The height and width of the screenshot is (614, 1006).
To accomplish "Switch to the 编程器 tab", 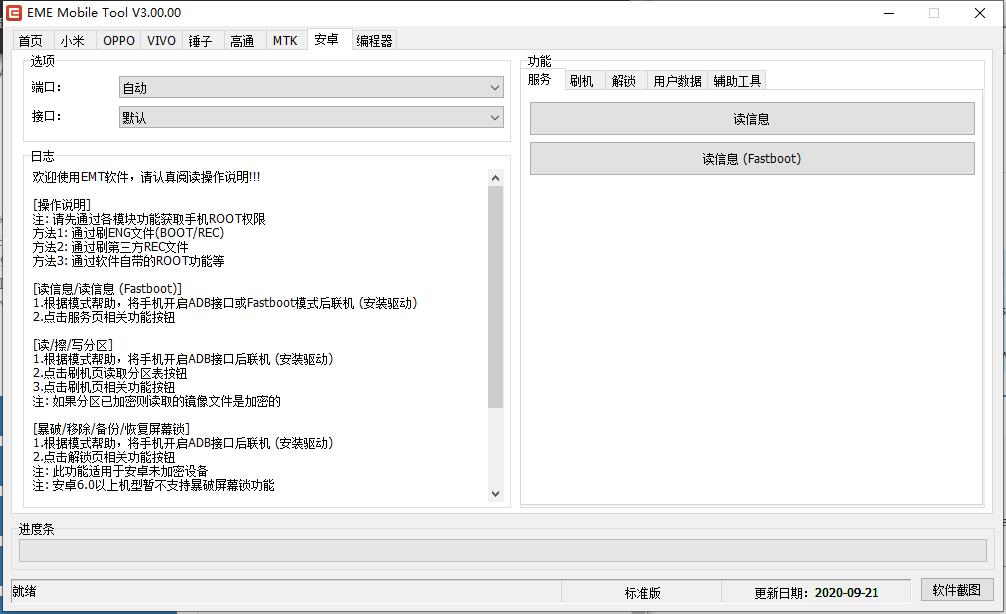I will [374, 41].
